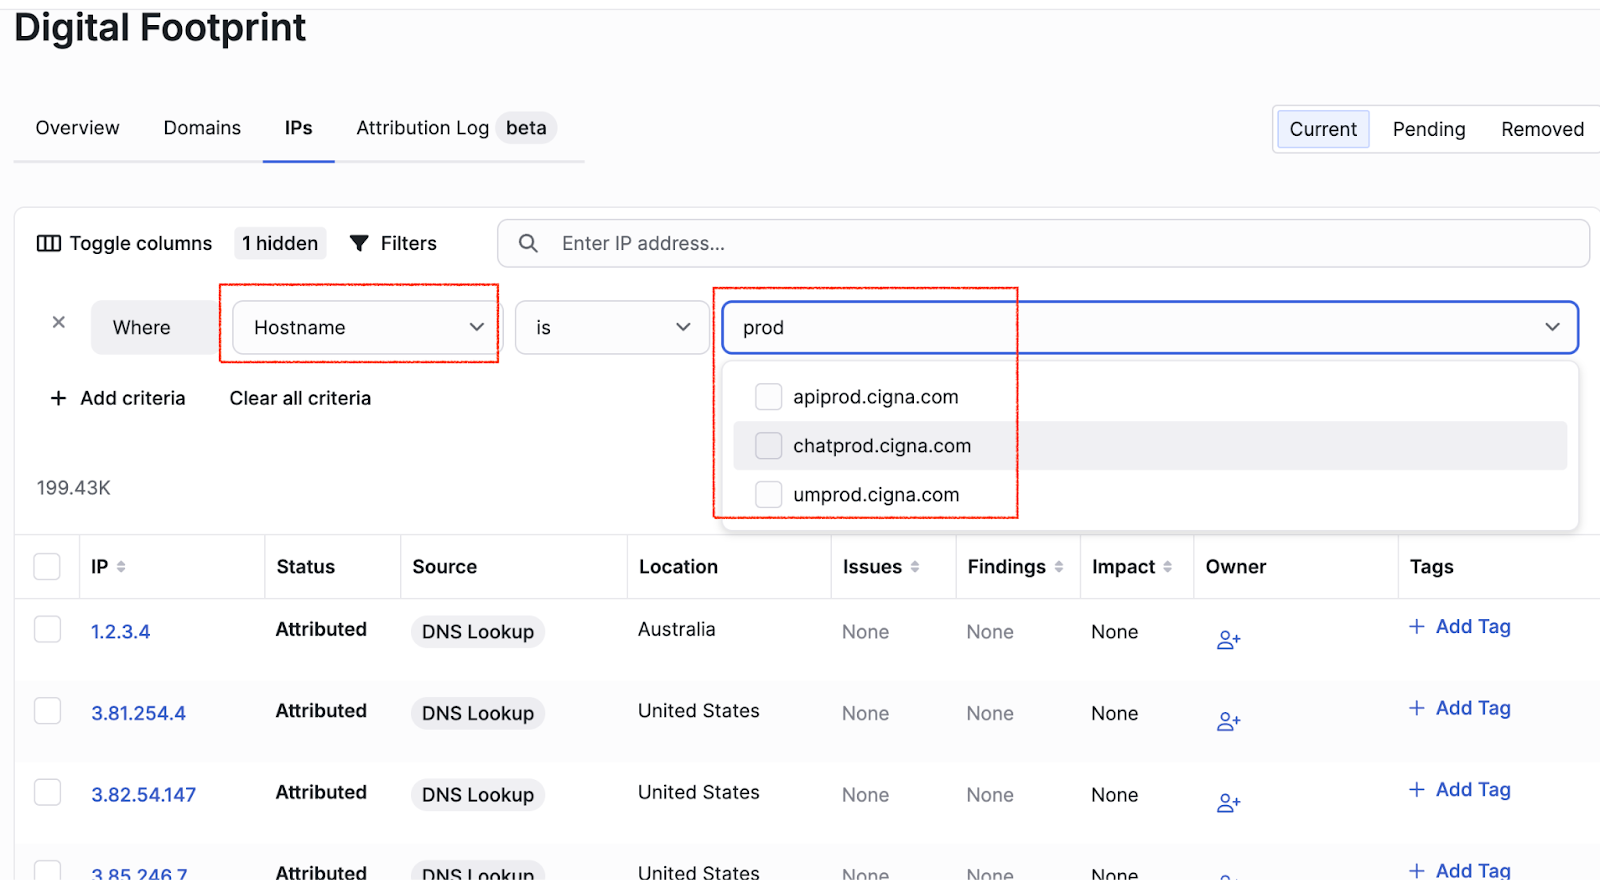Image resolution: width=1600 pixels, height=880 pixels.
Task: Show Current items
Action: [x=1323, y=129]
